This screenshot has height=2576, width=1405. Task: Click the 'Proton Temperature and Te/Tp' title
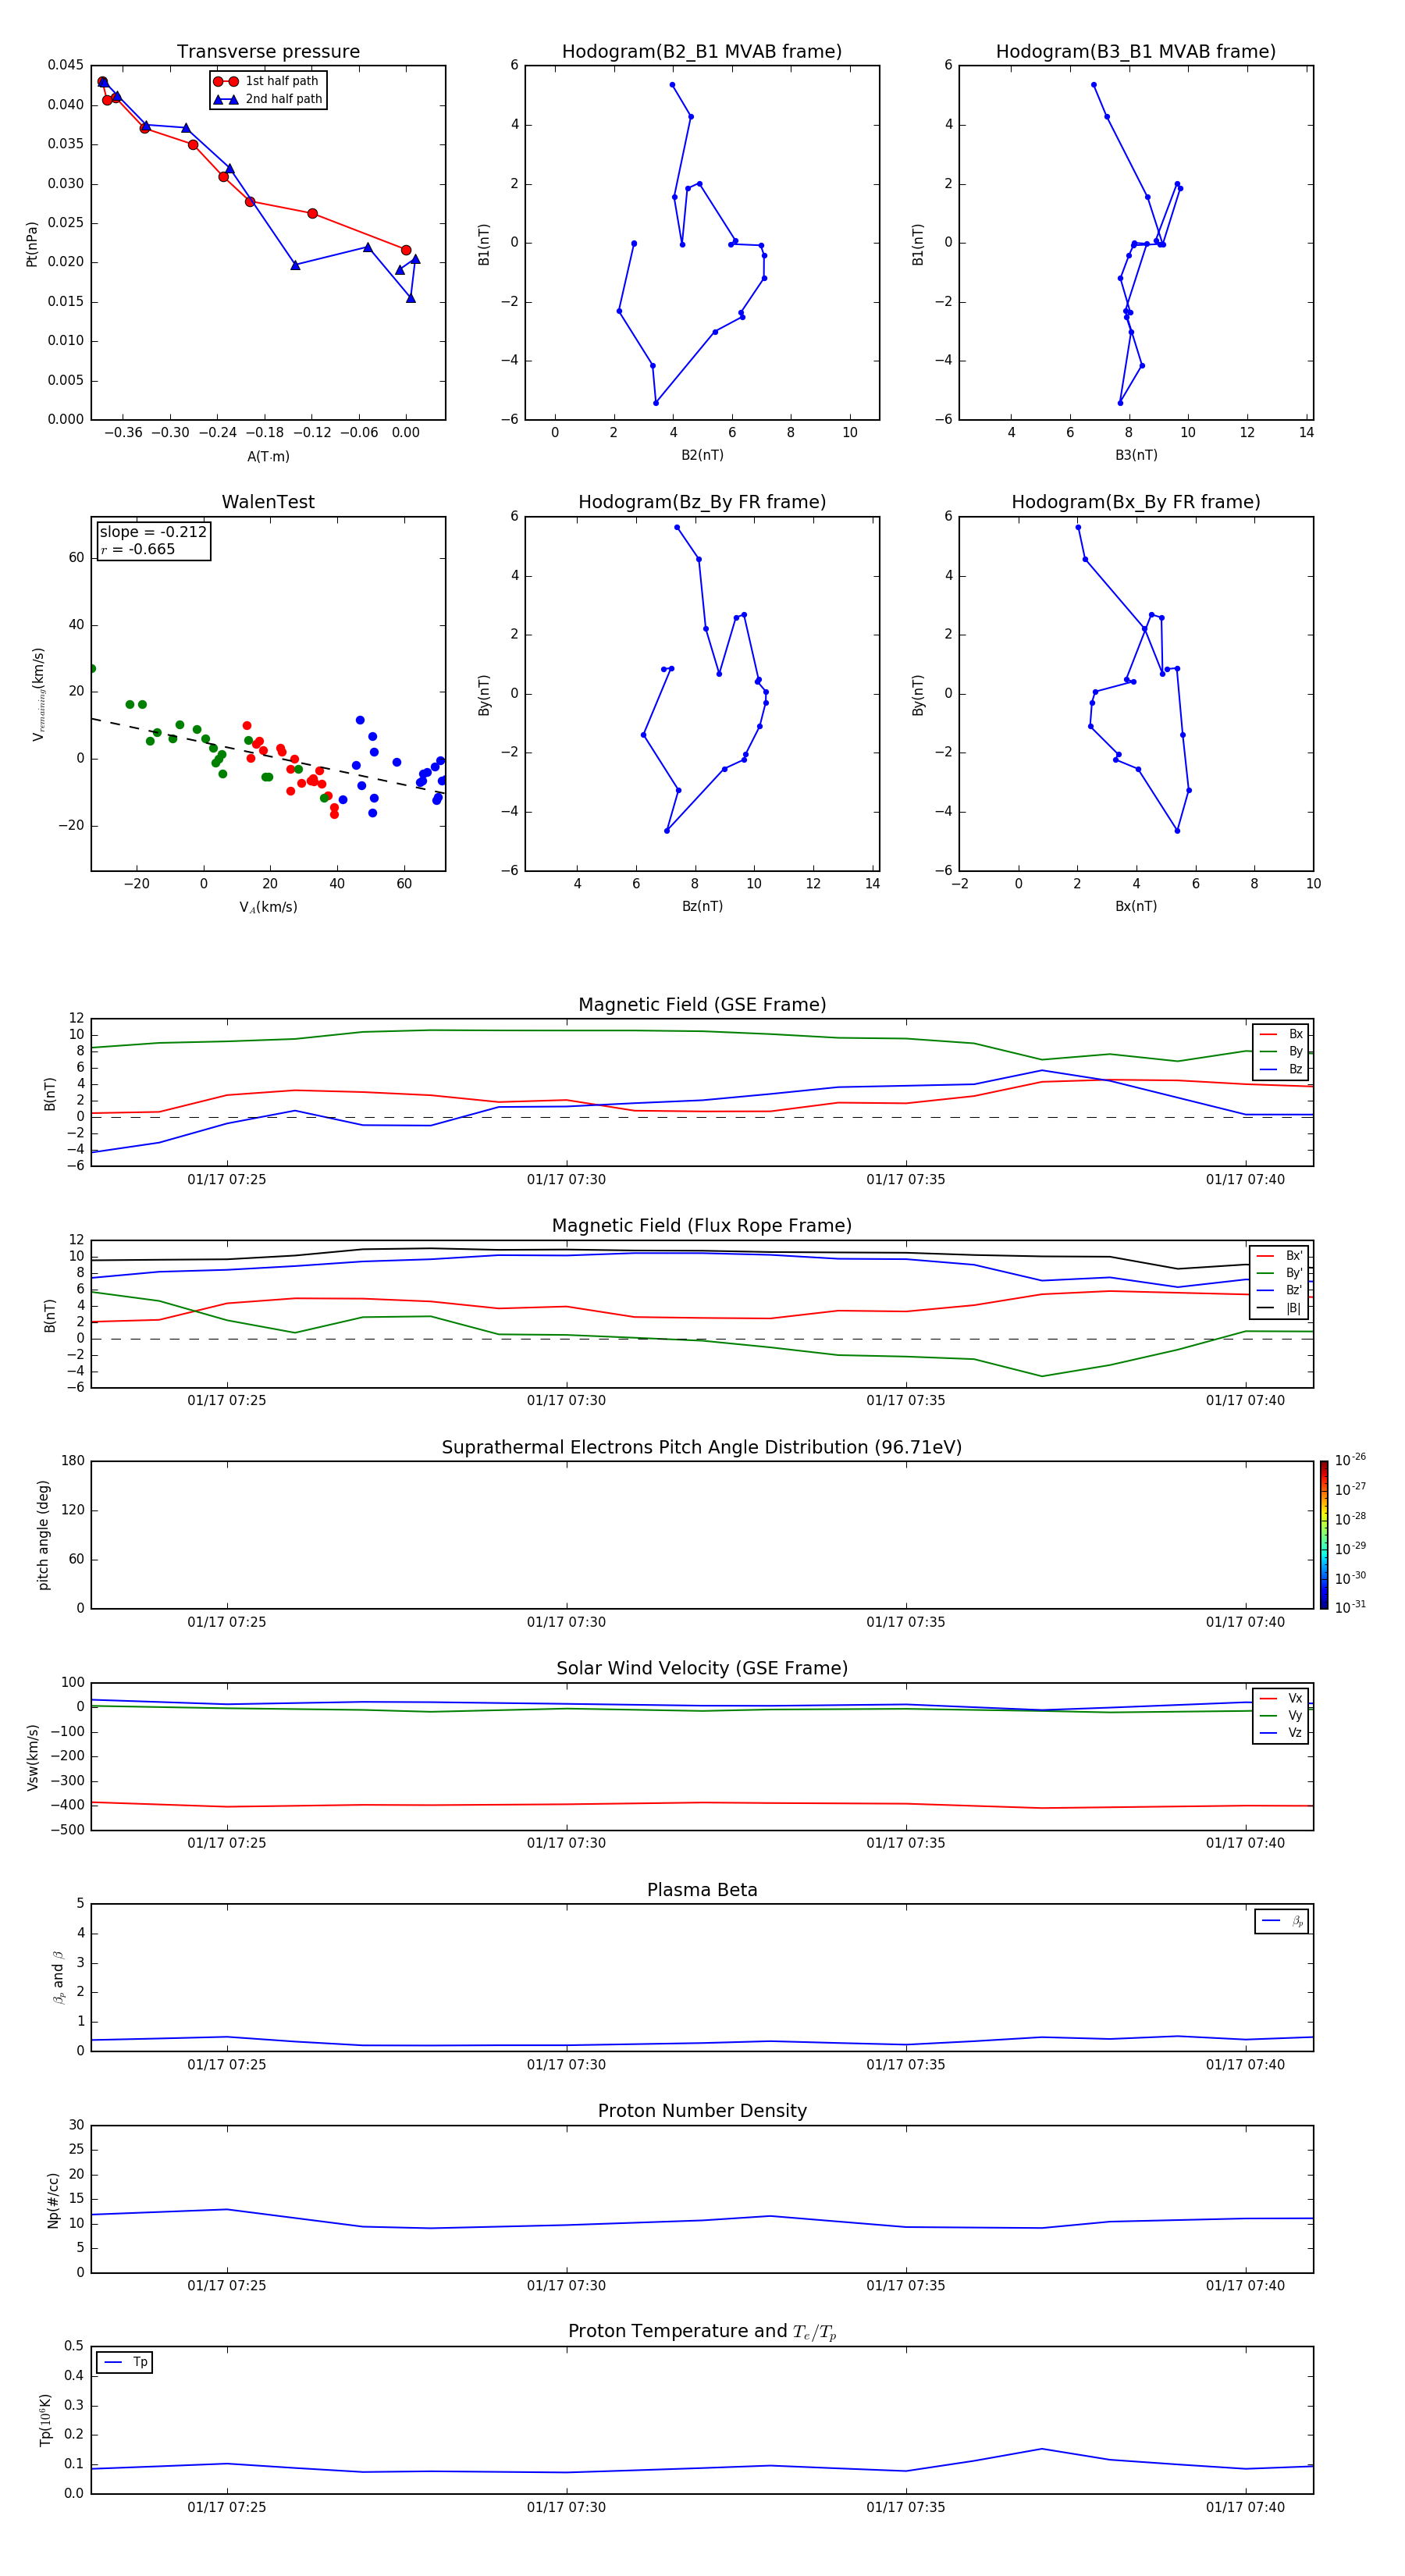702,2332
